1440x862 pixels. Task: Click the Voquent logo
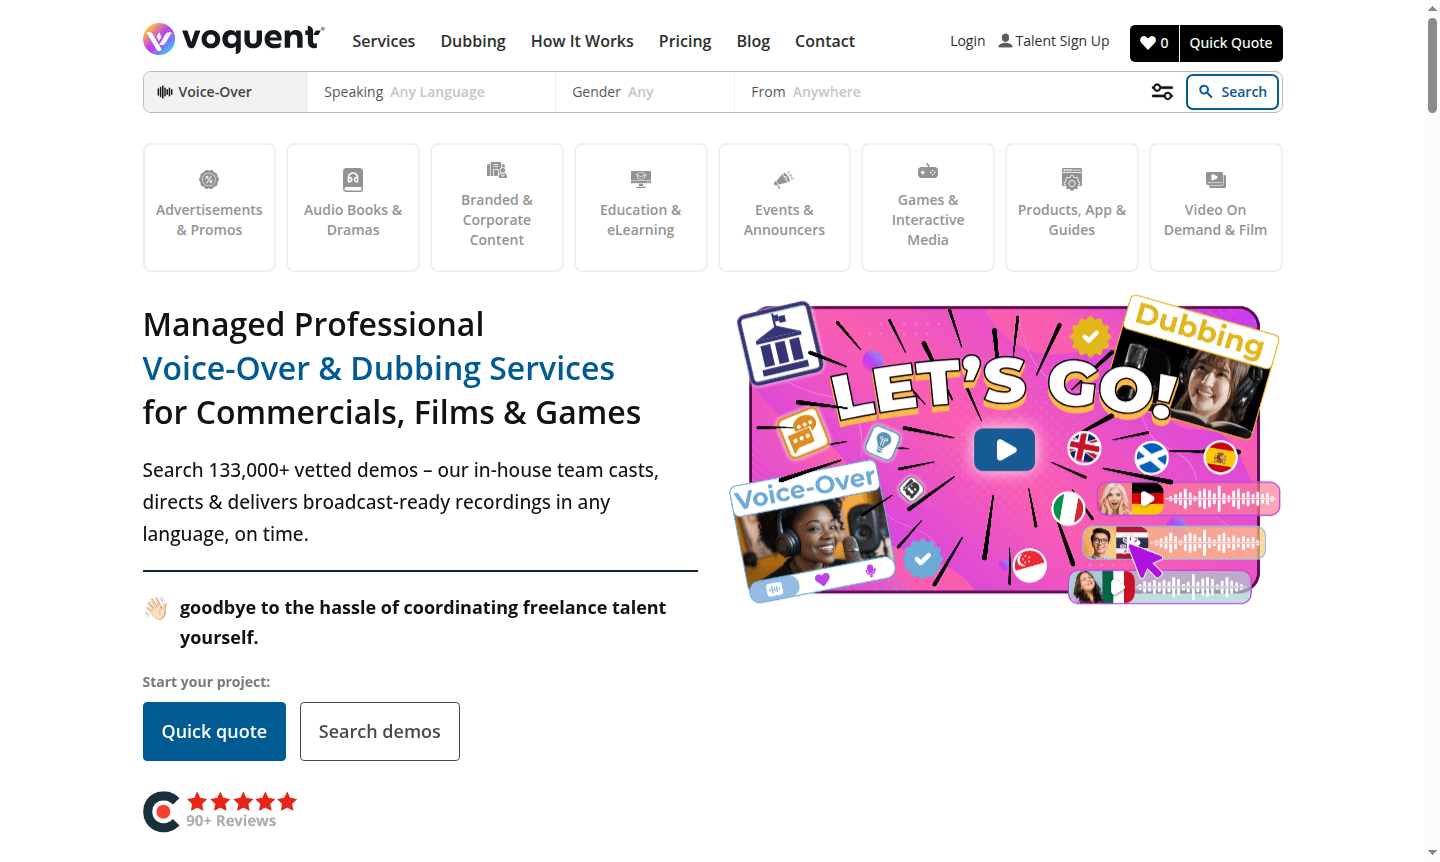pos(233,40)
